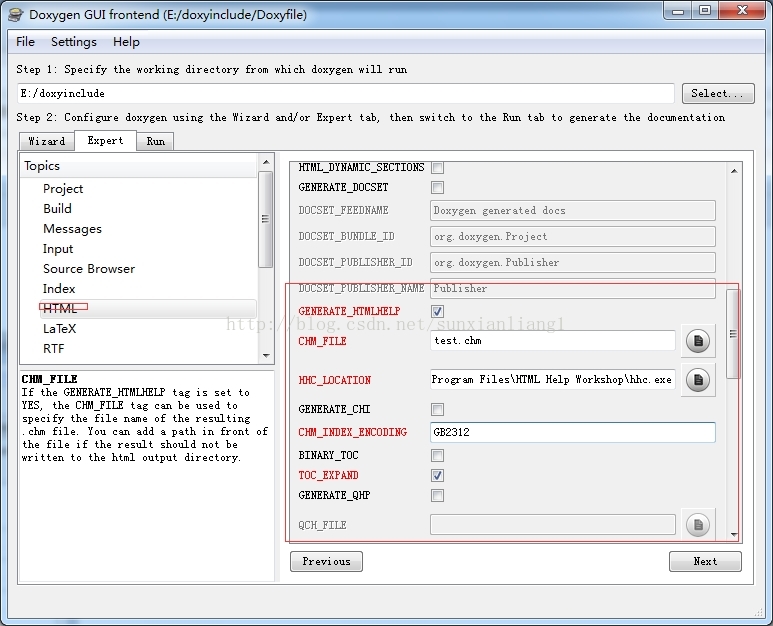Click the Select... working directory button

[718, 93]
